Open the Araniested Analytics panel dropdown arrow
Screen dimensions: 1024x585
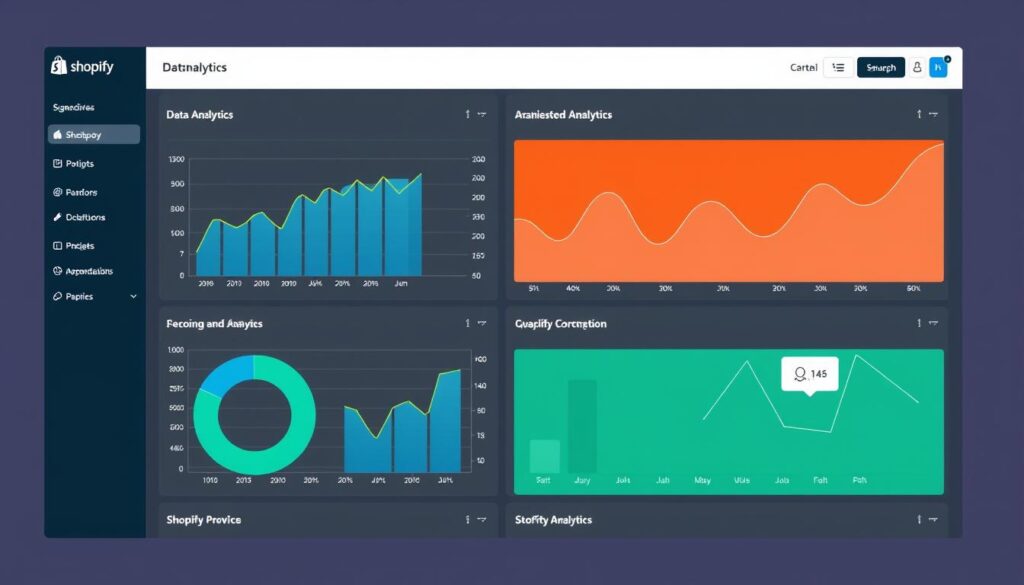pos(933,115)
